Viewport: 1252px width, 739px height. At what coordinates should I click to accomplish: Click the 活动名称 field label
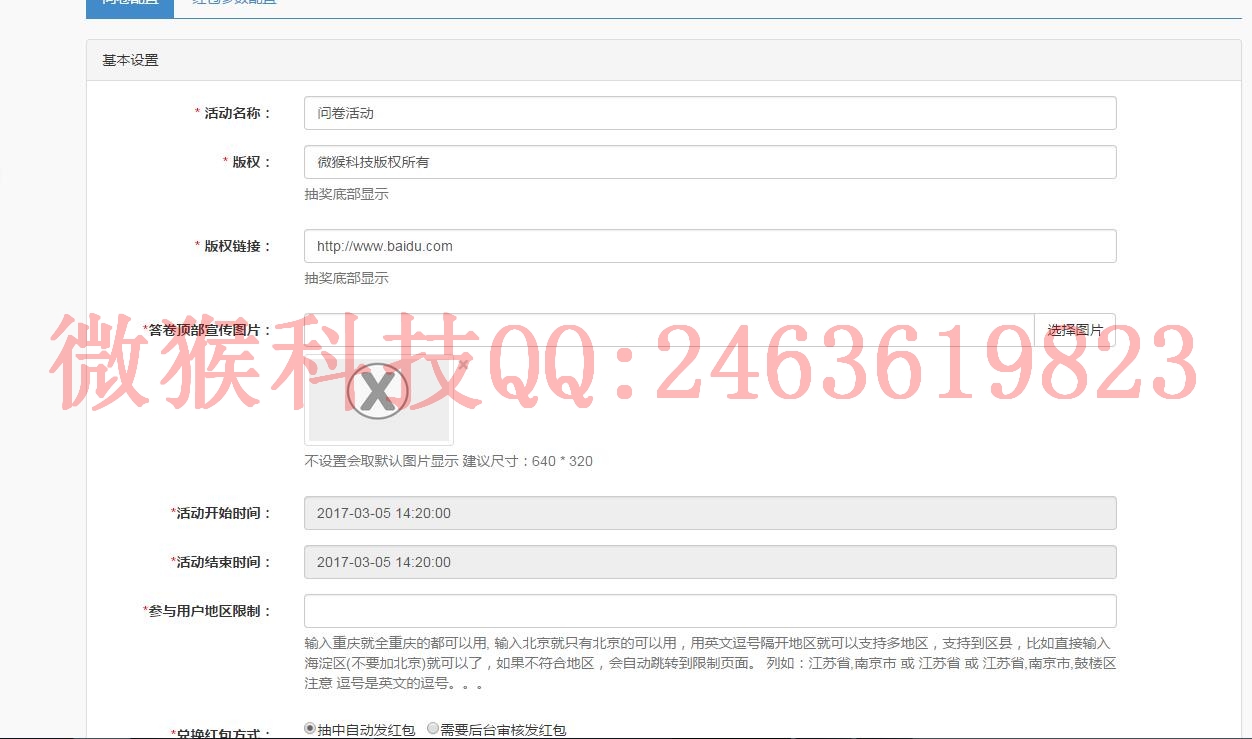pyautogui.click(x=233, y=113)
